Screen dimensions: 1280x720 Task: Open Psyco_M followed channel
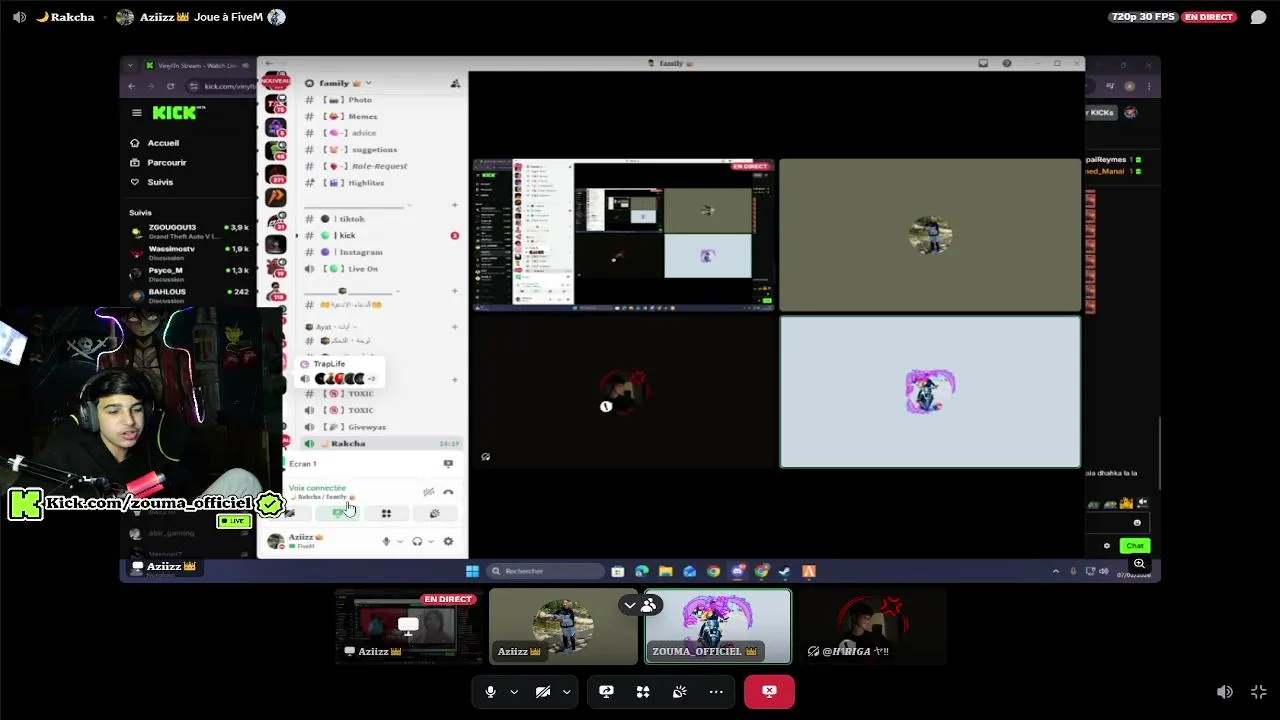[190, 273]
